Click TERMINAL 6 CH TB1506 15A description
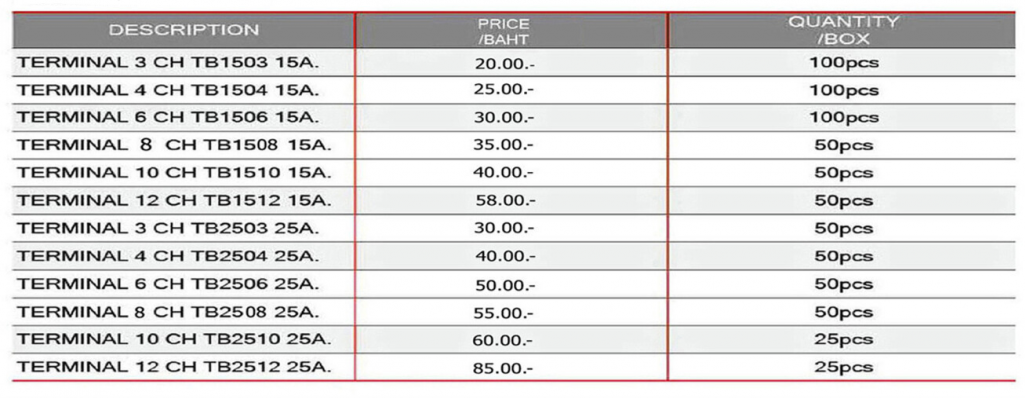The image size is (1025, 398). point(168,118)
